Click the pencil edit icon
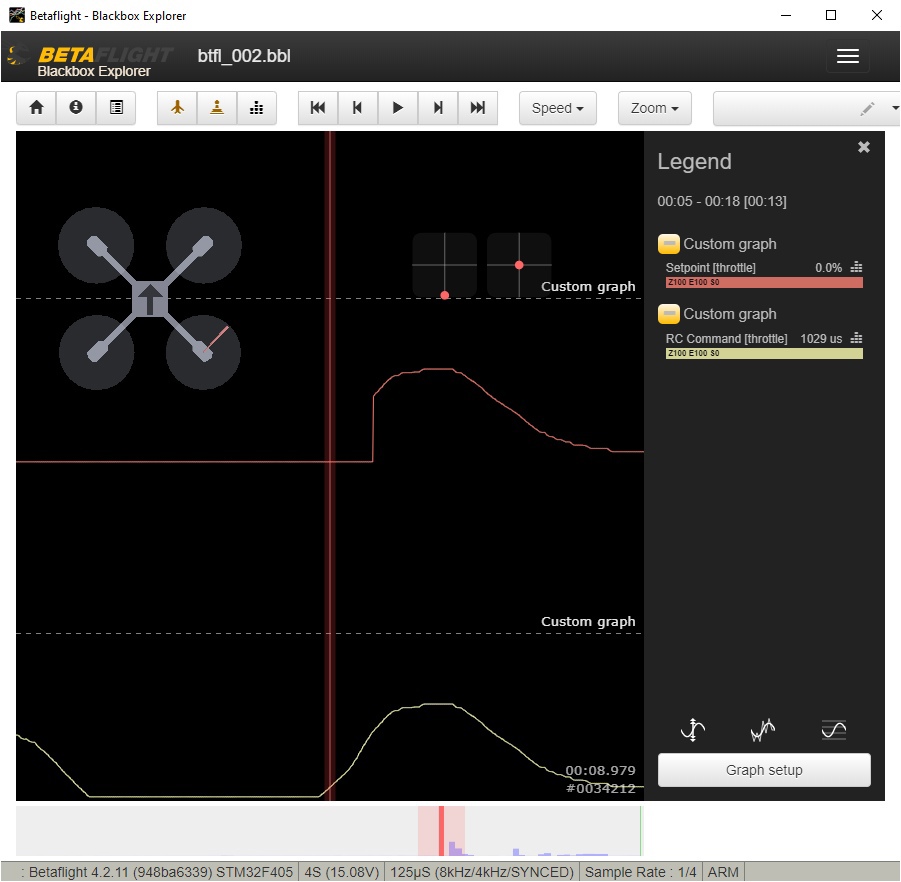 867,108
